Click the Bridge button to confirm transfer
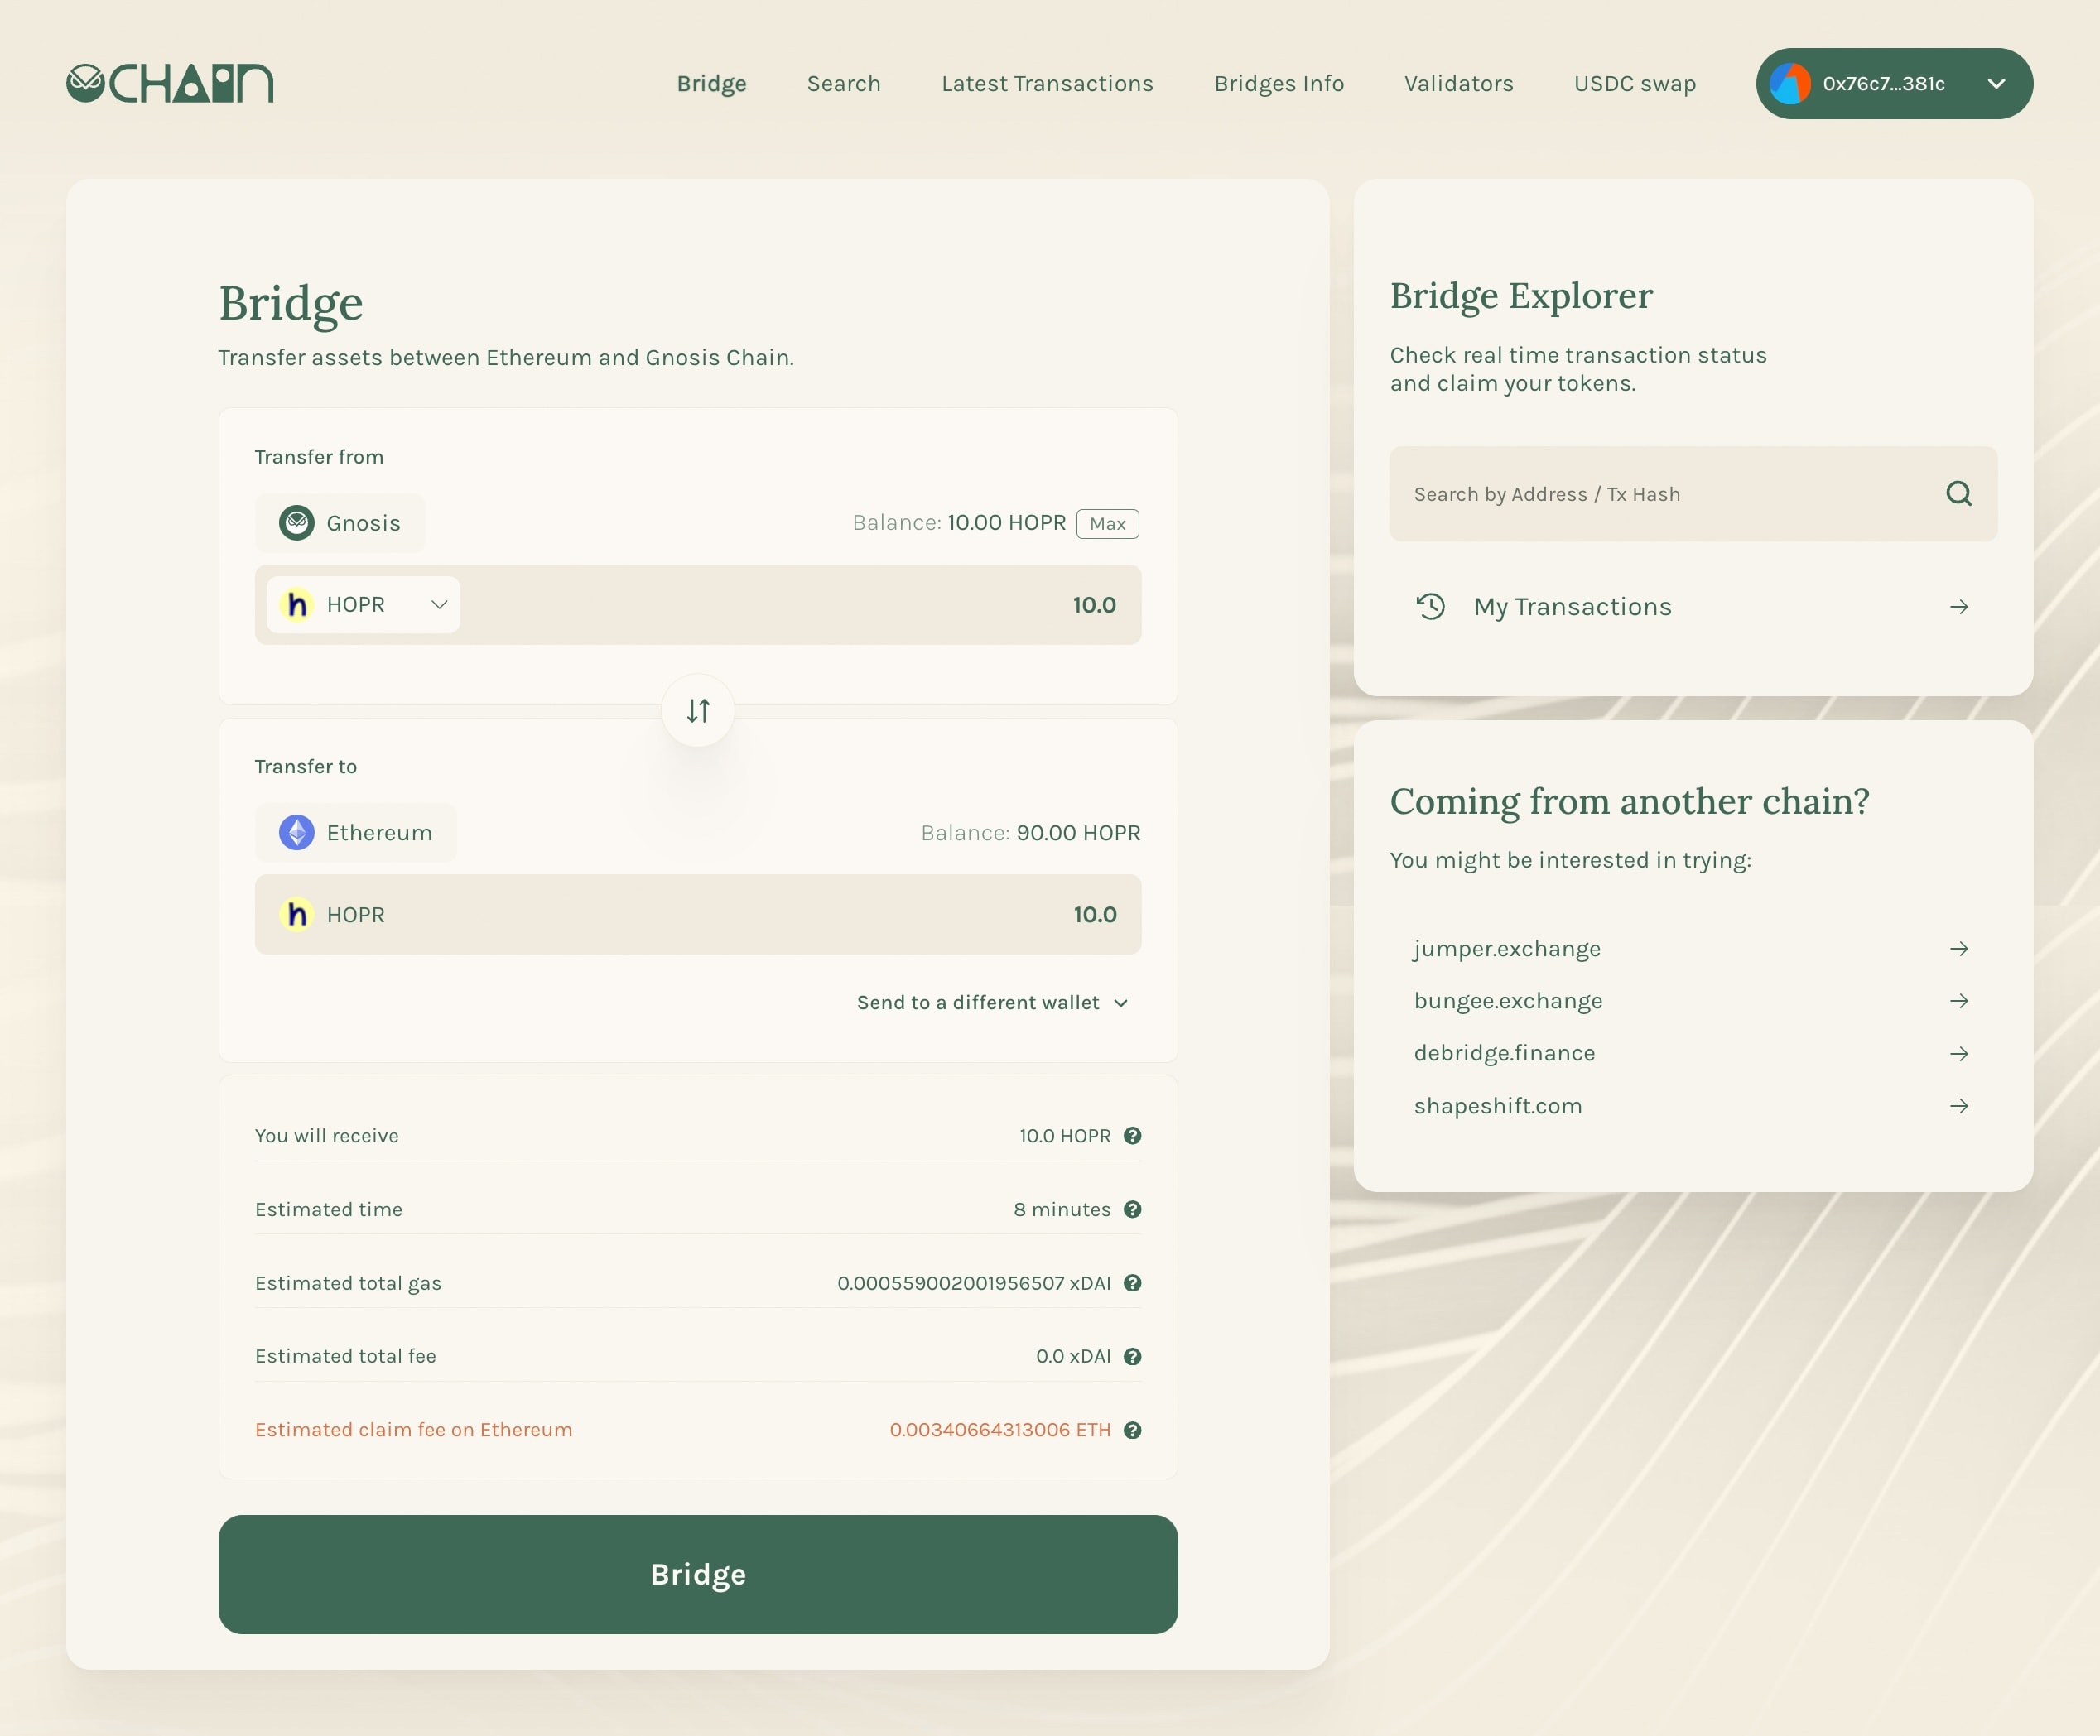Viewport: 2100px width, 1736px height. (x=698, y=1574)
